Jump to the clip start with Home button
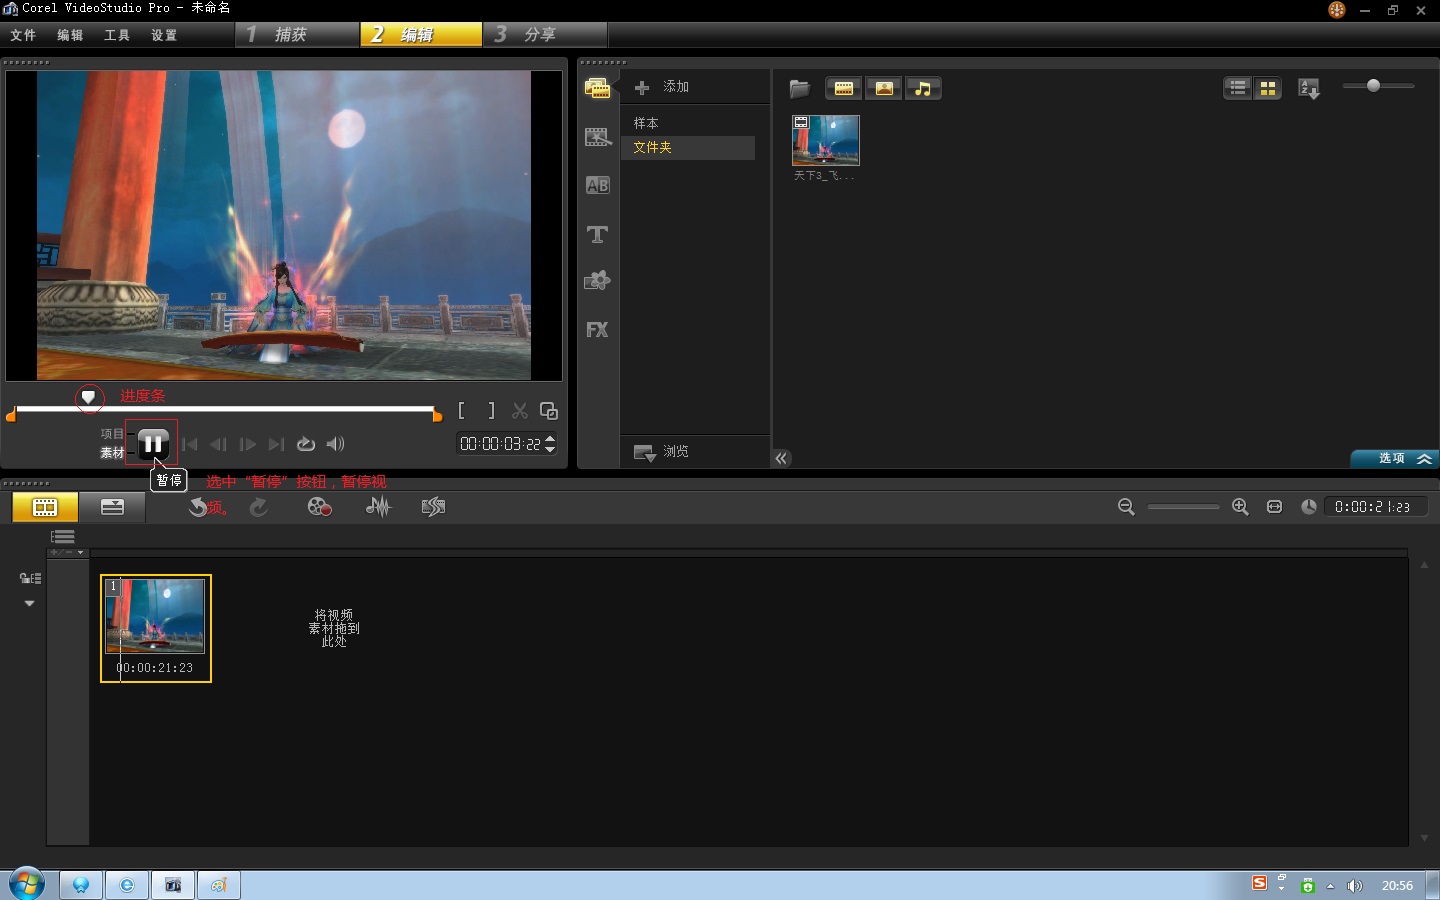This screenshot has width=1440, height=900. pyautogui.click(x=191, y=444)
